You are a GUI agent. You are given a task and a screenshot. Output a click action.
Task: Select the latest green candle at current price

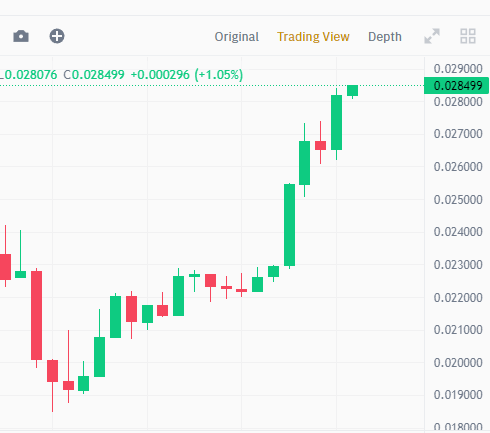tap(352, 91)
